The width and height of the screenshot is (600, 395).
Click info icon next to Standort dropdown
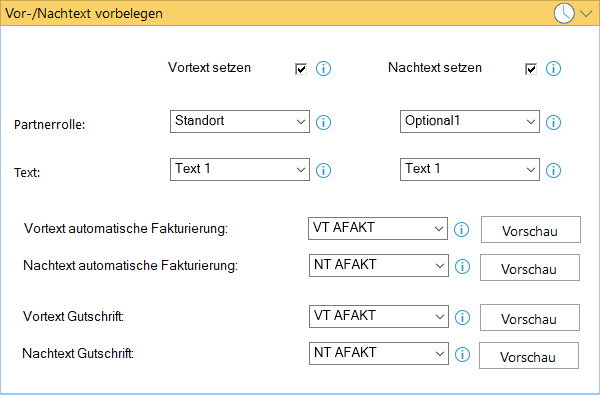(x=323, y=122)
